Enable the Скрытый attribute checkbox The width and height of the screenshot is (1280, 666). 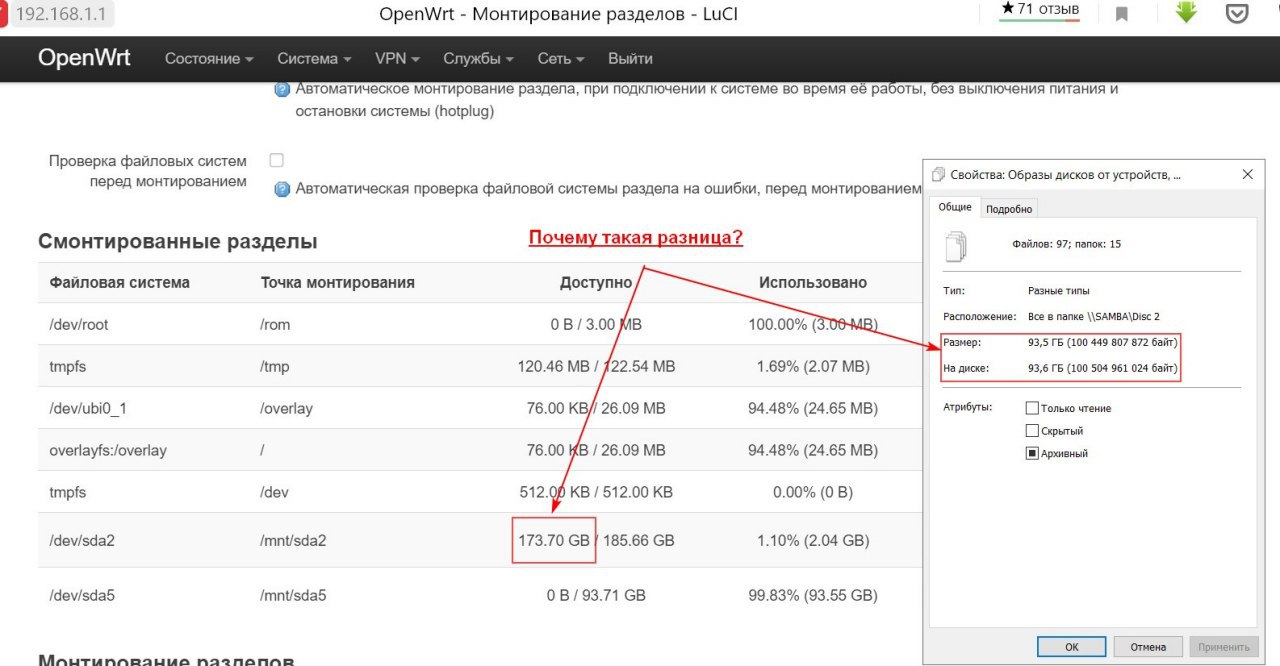(1032, 431)
